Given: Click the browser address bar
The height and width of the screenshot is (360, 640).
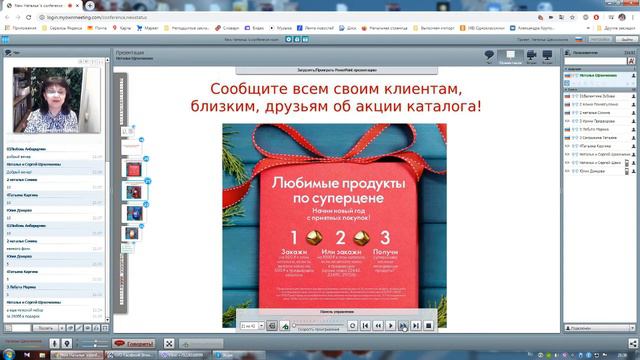Looking at the screenshot, I should click(286, 17).
